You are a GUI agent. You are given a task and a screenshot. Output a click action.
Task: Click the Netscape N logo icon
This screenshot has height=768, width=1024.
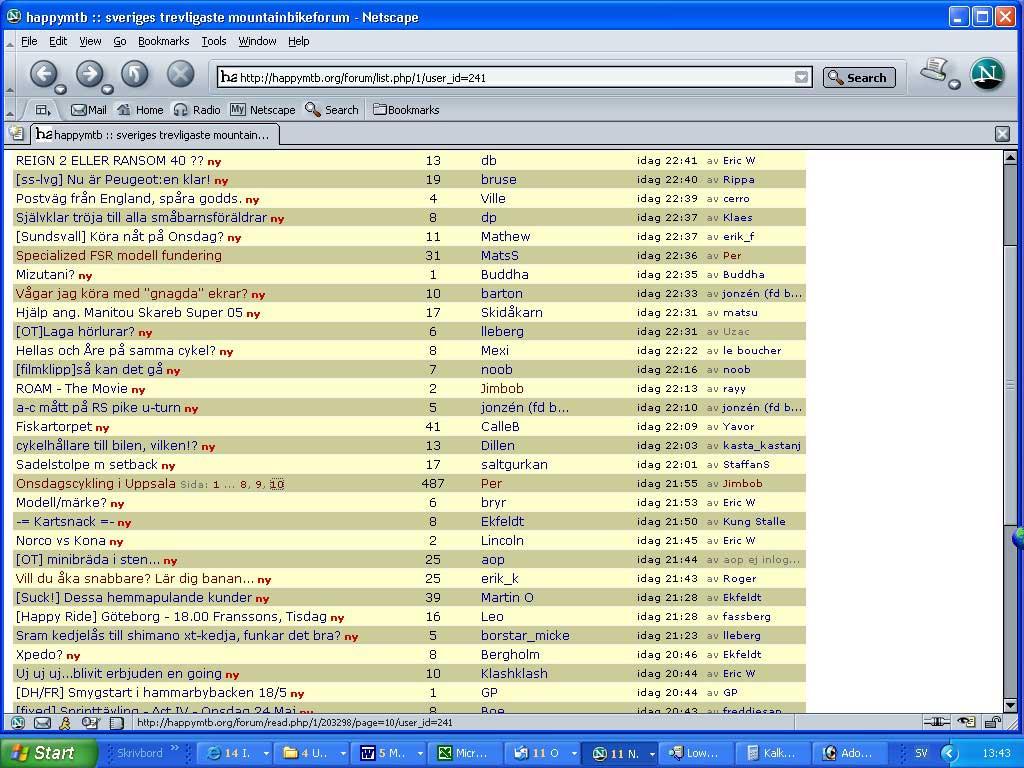coord(987,74)
